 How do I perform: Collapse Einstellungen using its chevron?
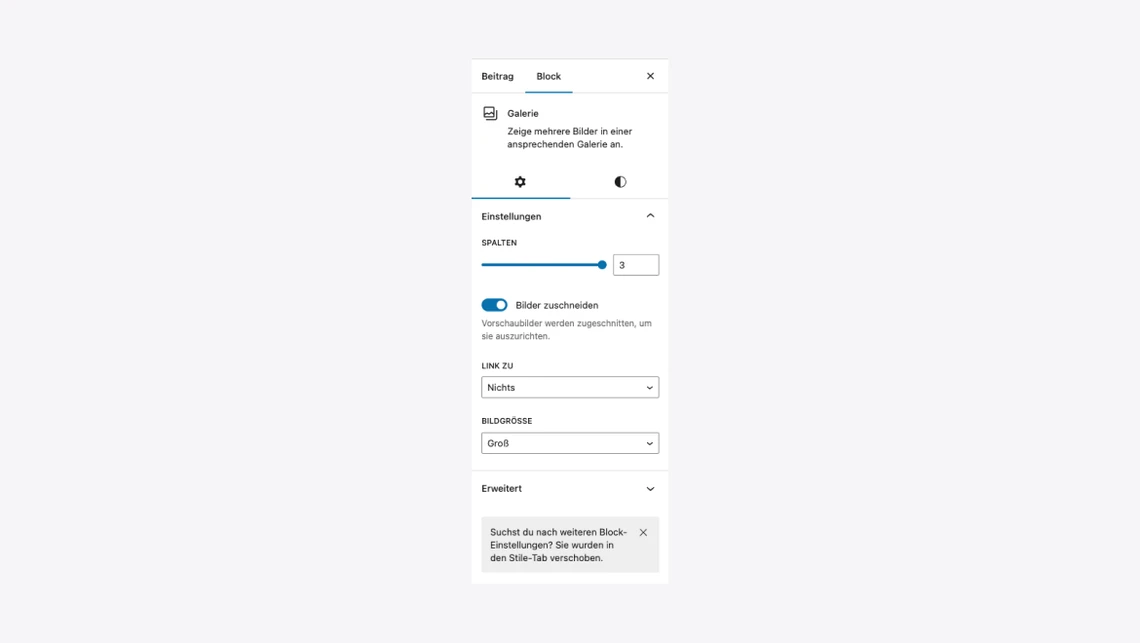pyautogui.click(x=650, y=216)
